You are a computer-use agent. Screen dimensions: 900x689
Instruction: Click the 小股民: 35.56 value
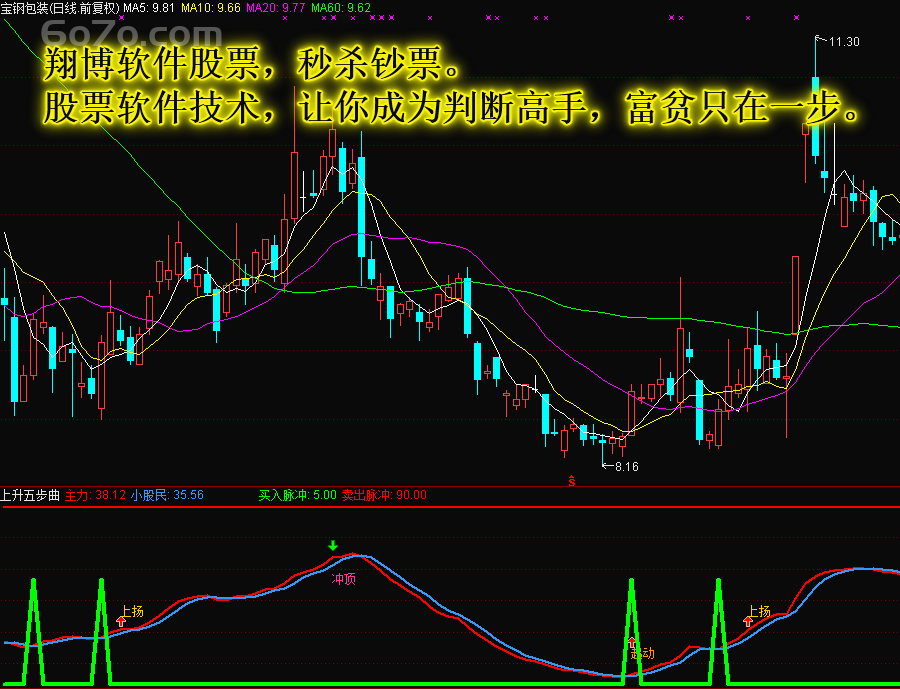(167, 495)
